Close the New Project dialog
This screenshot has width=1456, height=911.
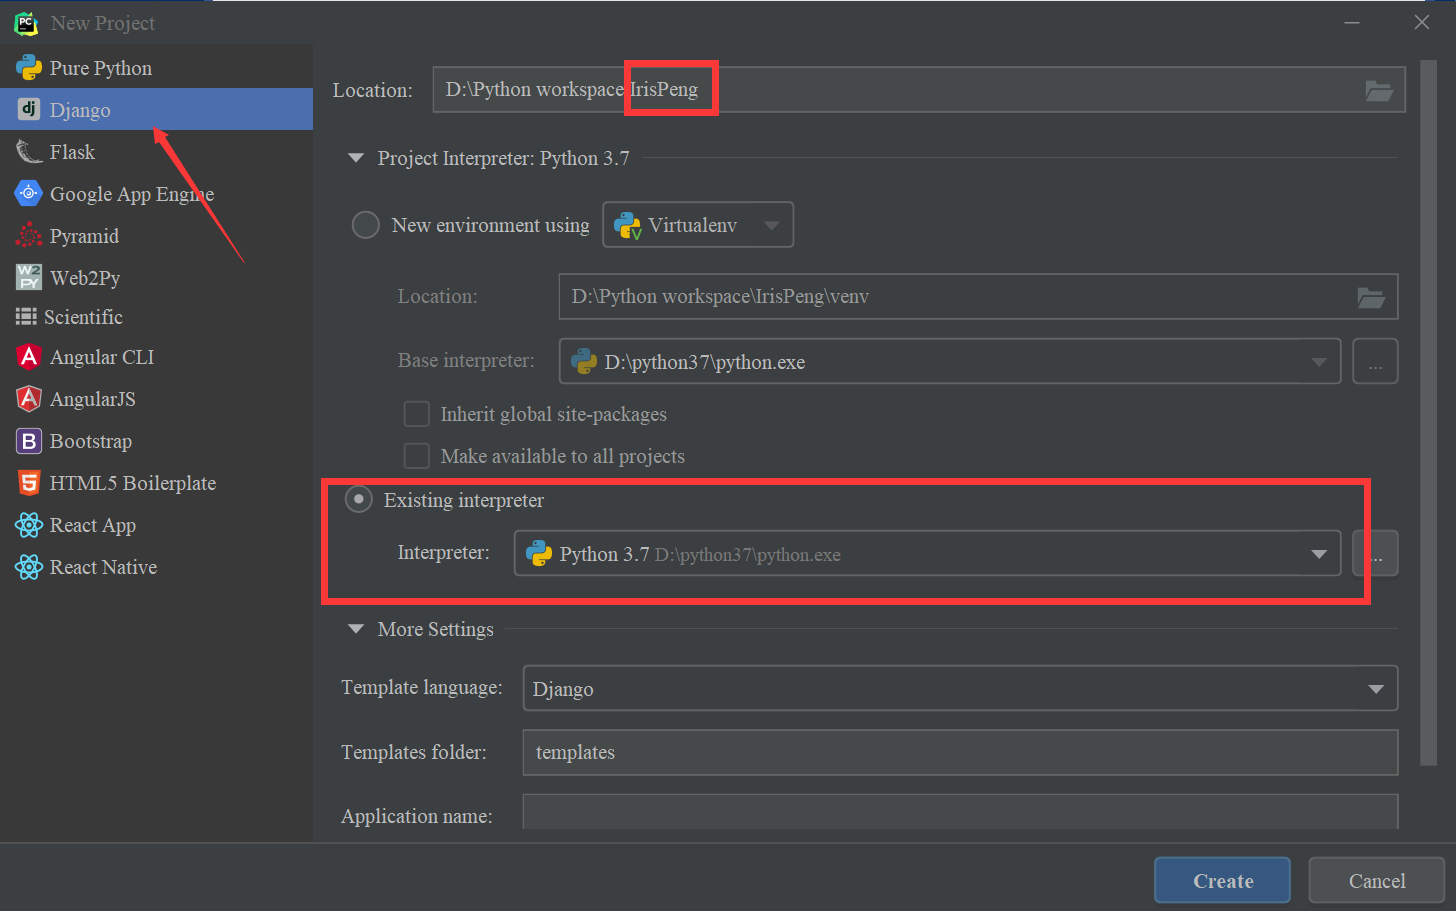1421,22
